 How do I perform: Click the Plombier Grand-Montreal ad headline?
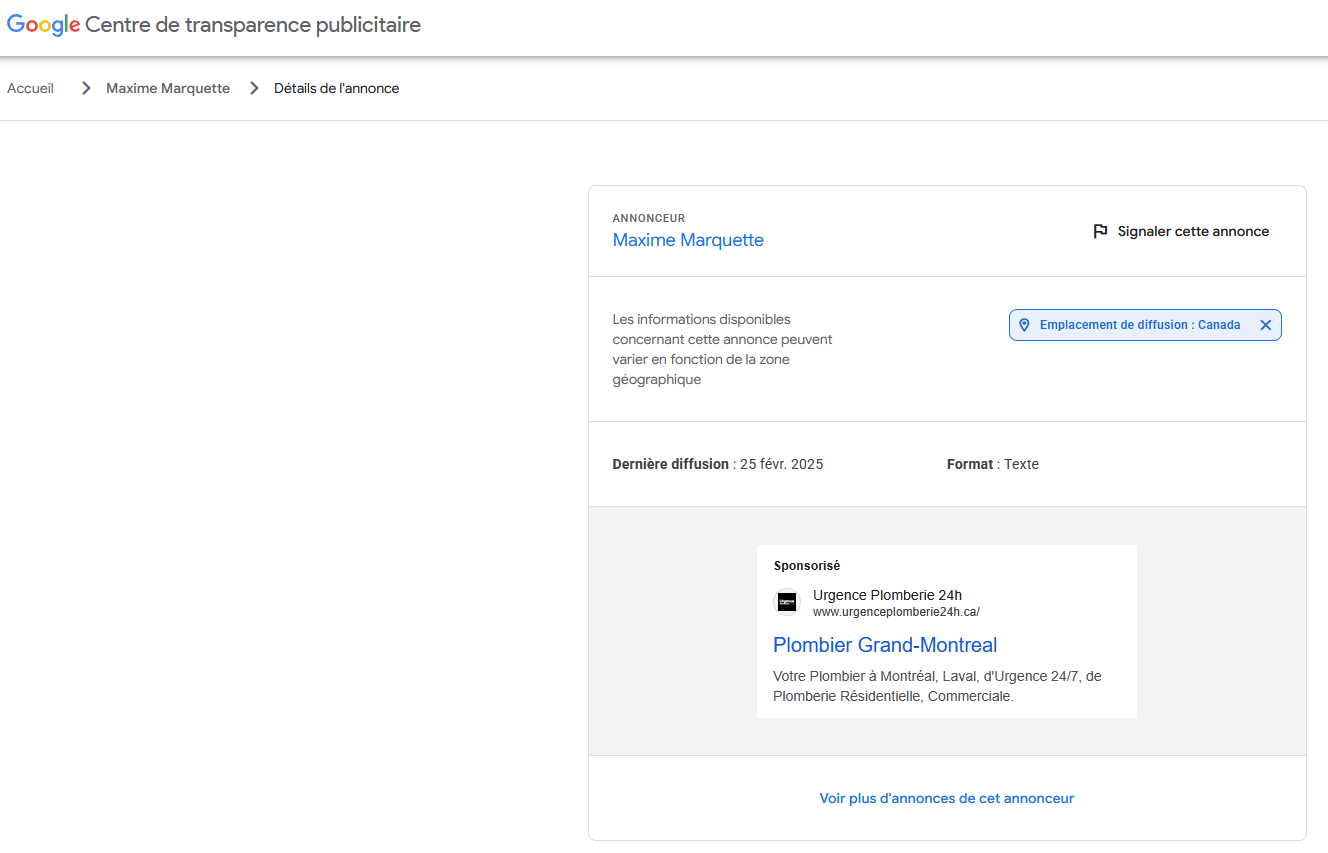point(885,645)
